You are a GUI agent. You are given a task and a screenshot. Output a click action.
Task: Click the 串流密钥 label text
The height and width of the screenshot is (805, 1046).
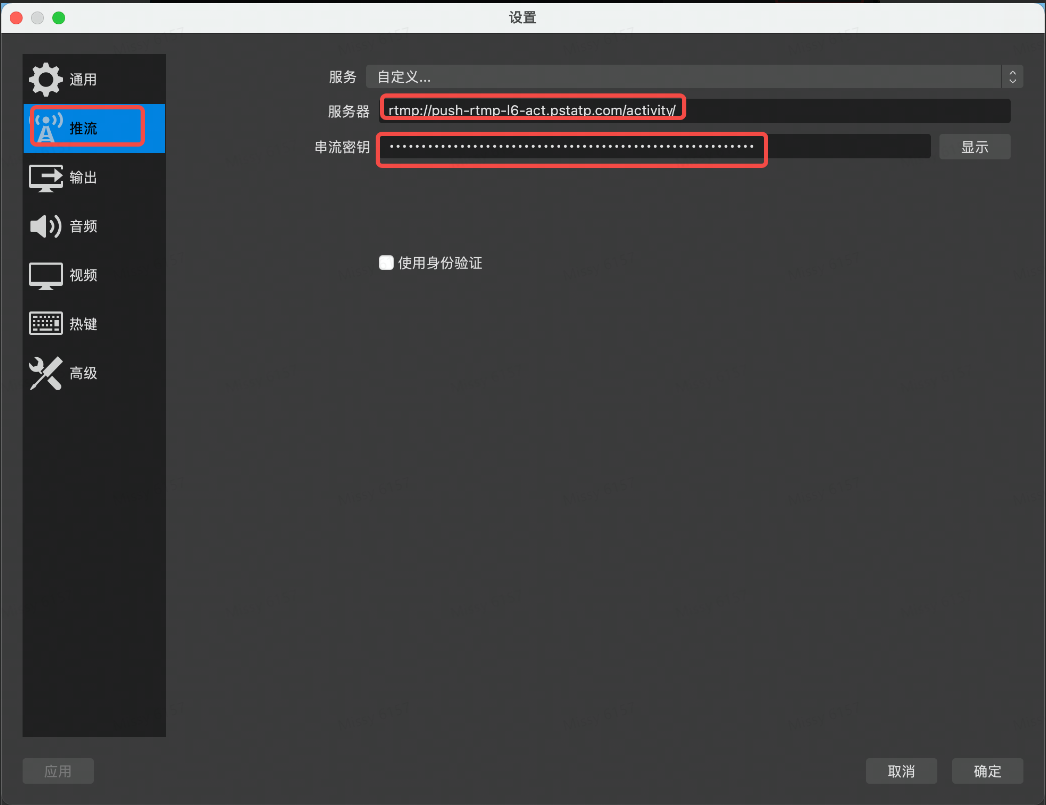[x=342, y=147]
